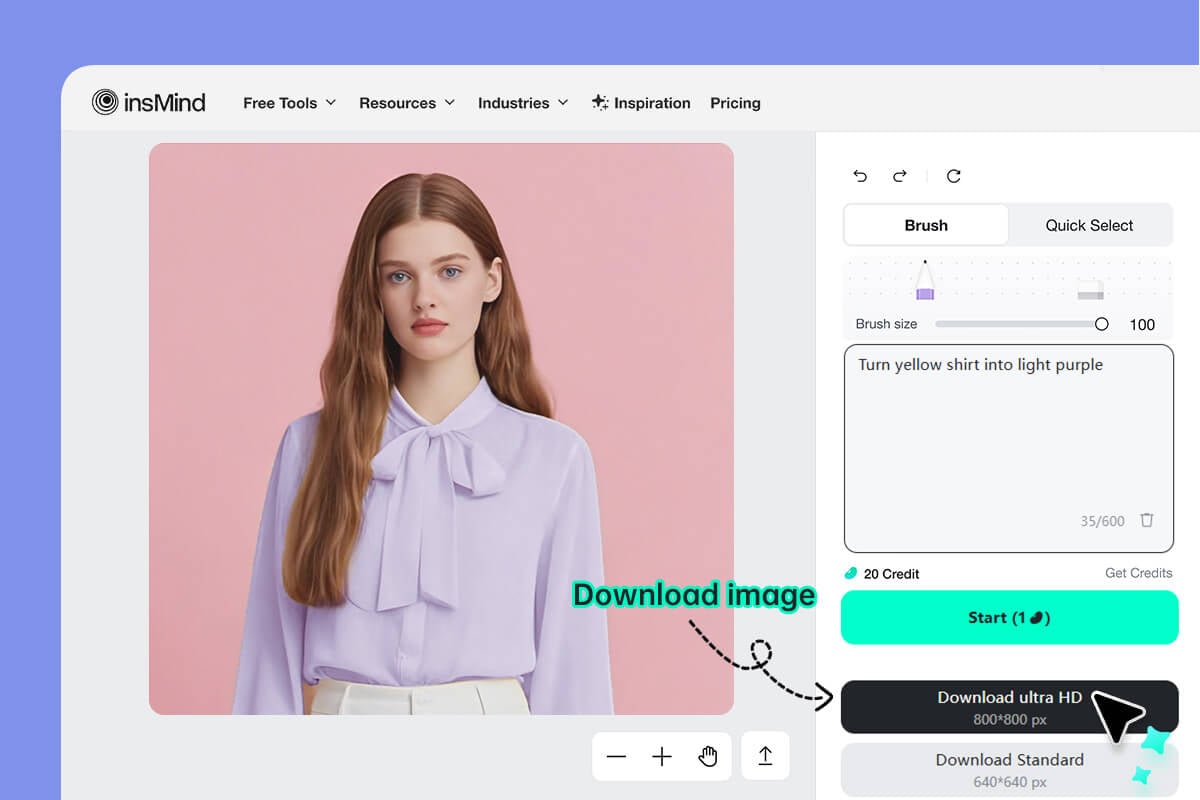Switch to the Quick Select tab
1200x800 pixels.
pos(1089,225)
